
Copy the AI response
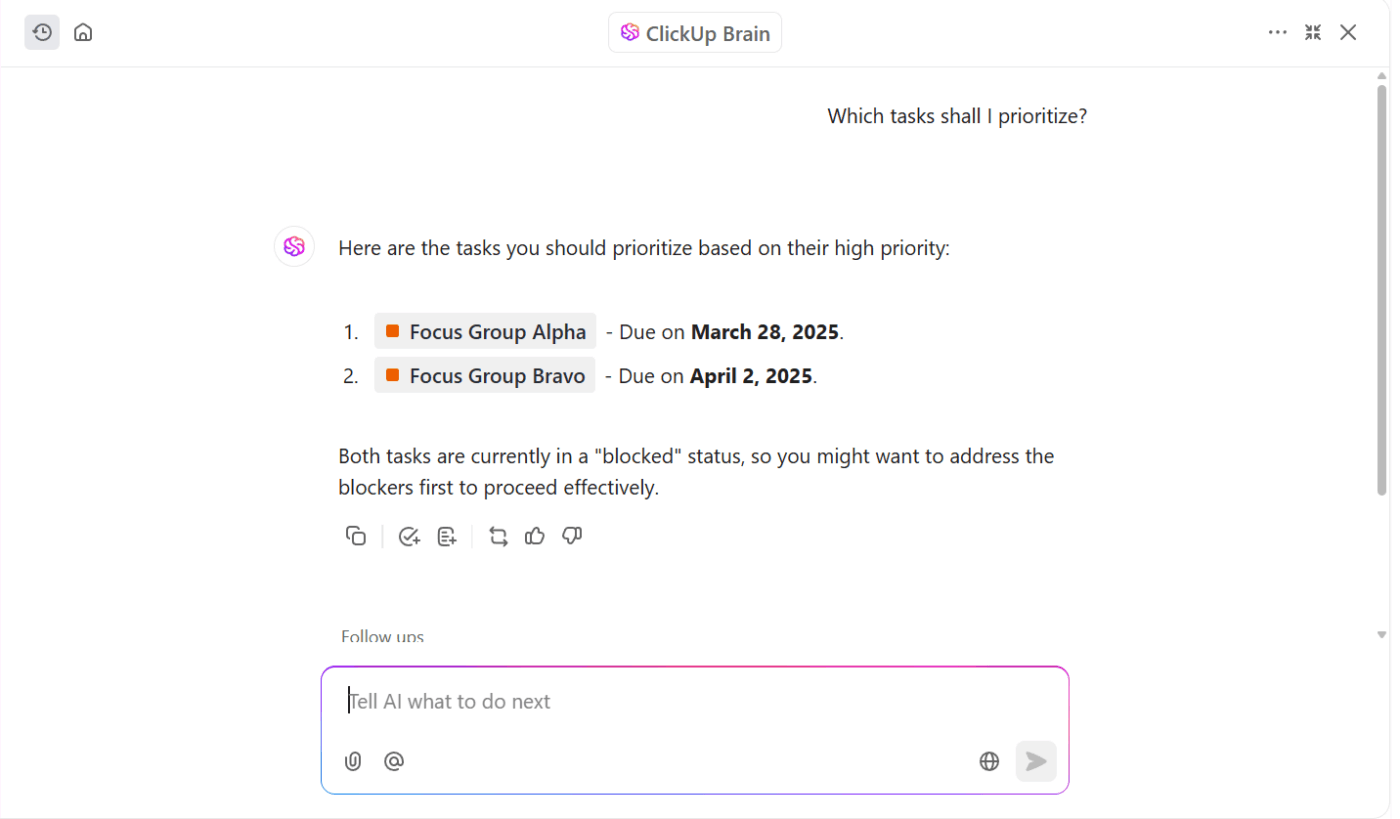(356, 536)
